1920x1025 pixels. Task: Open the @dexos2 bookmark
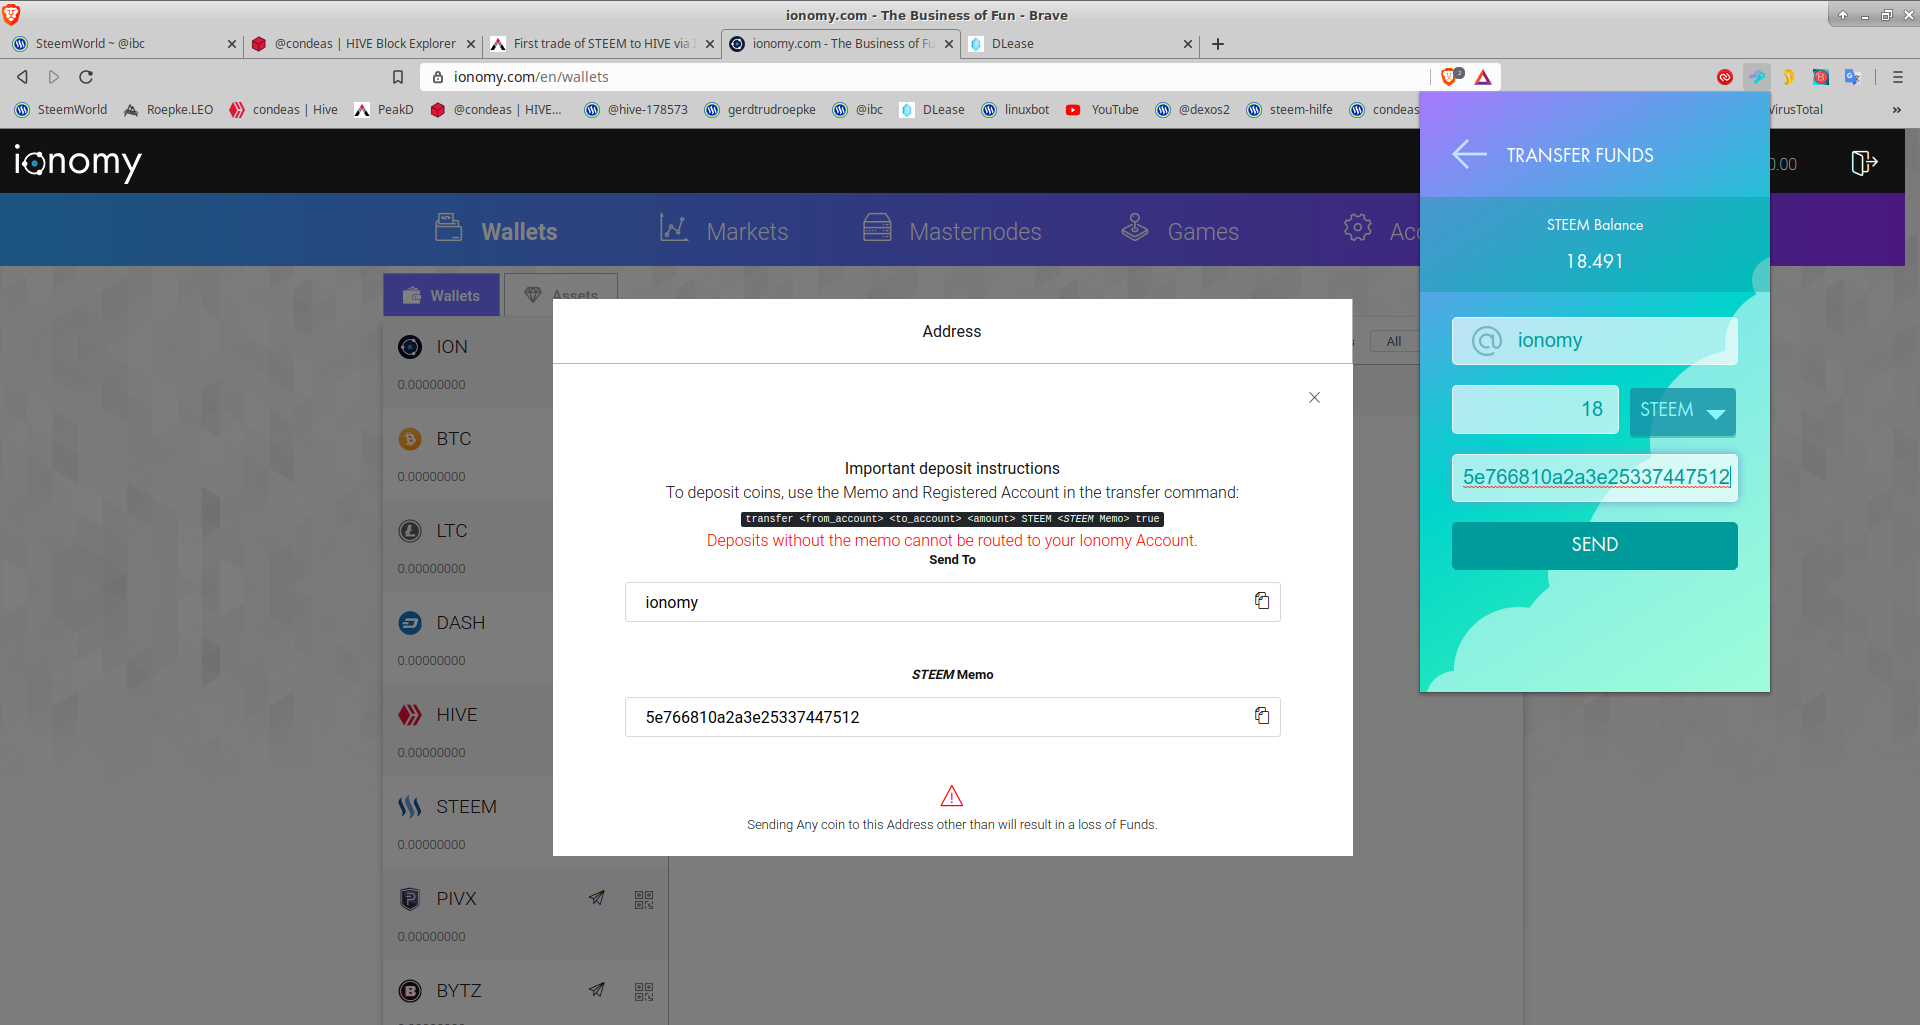(x=1193, y=110)
